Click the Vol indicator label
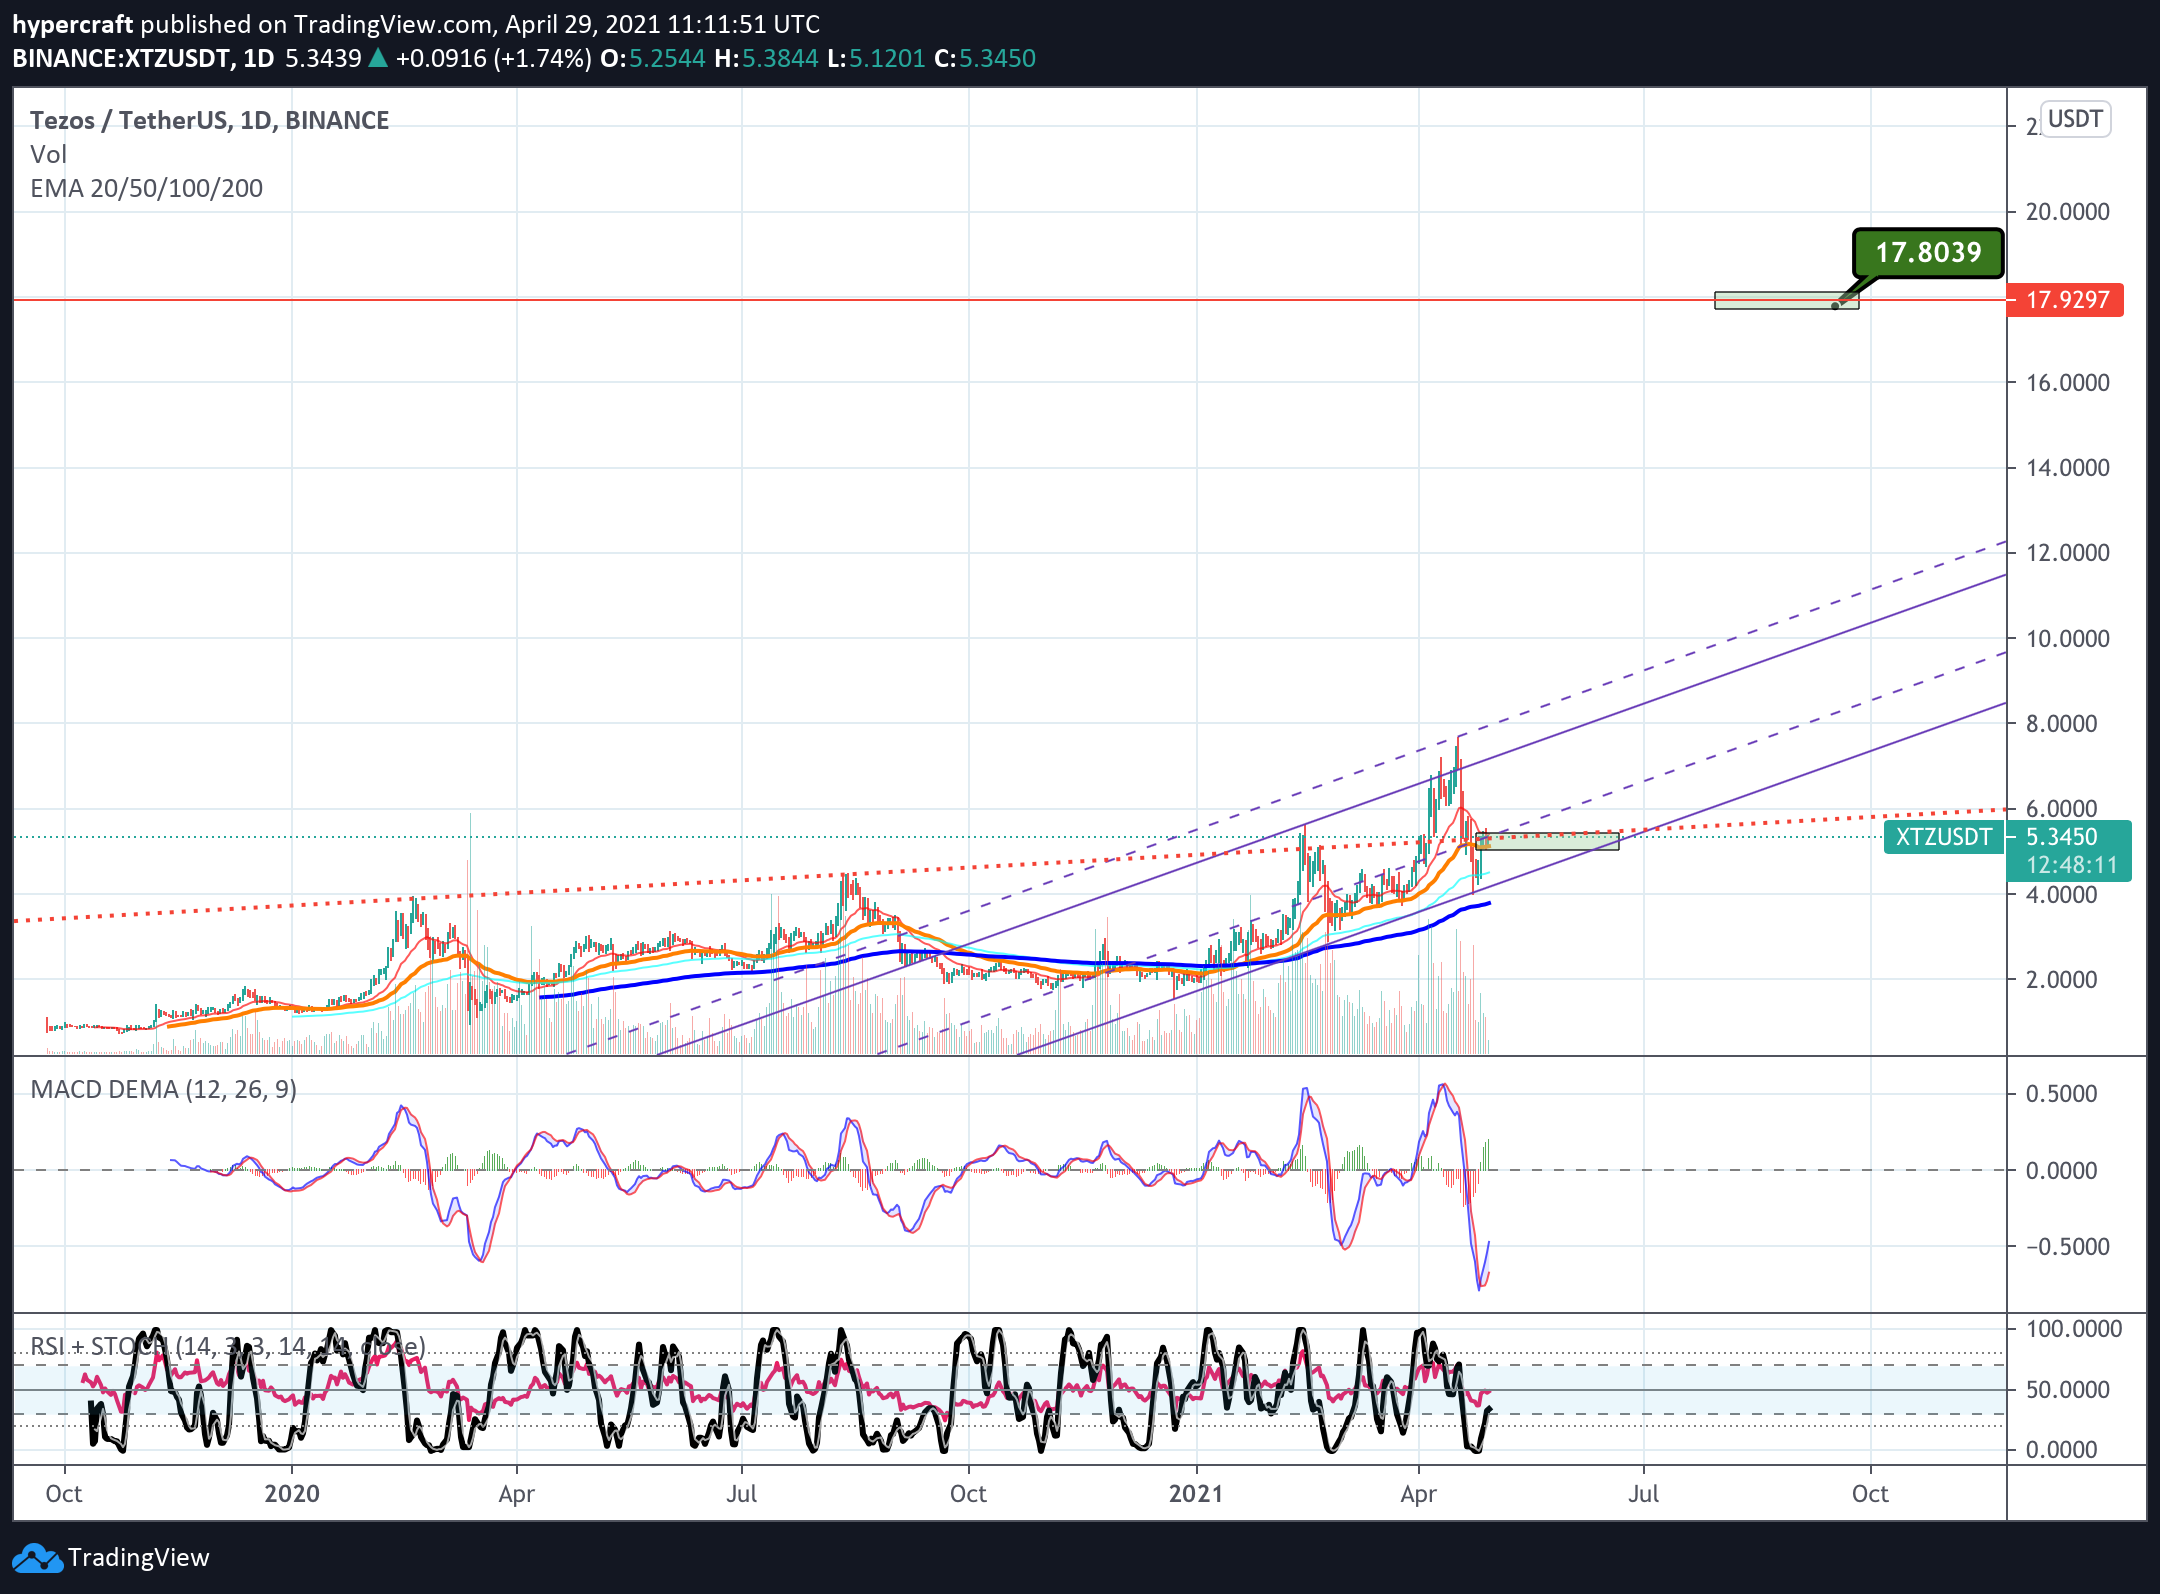The image size is (2160, 1594). coord(48,154)
